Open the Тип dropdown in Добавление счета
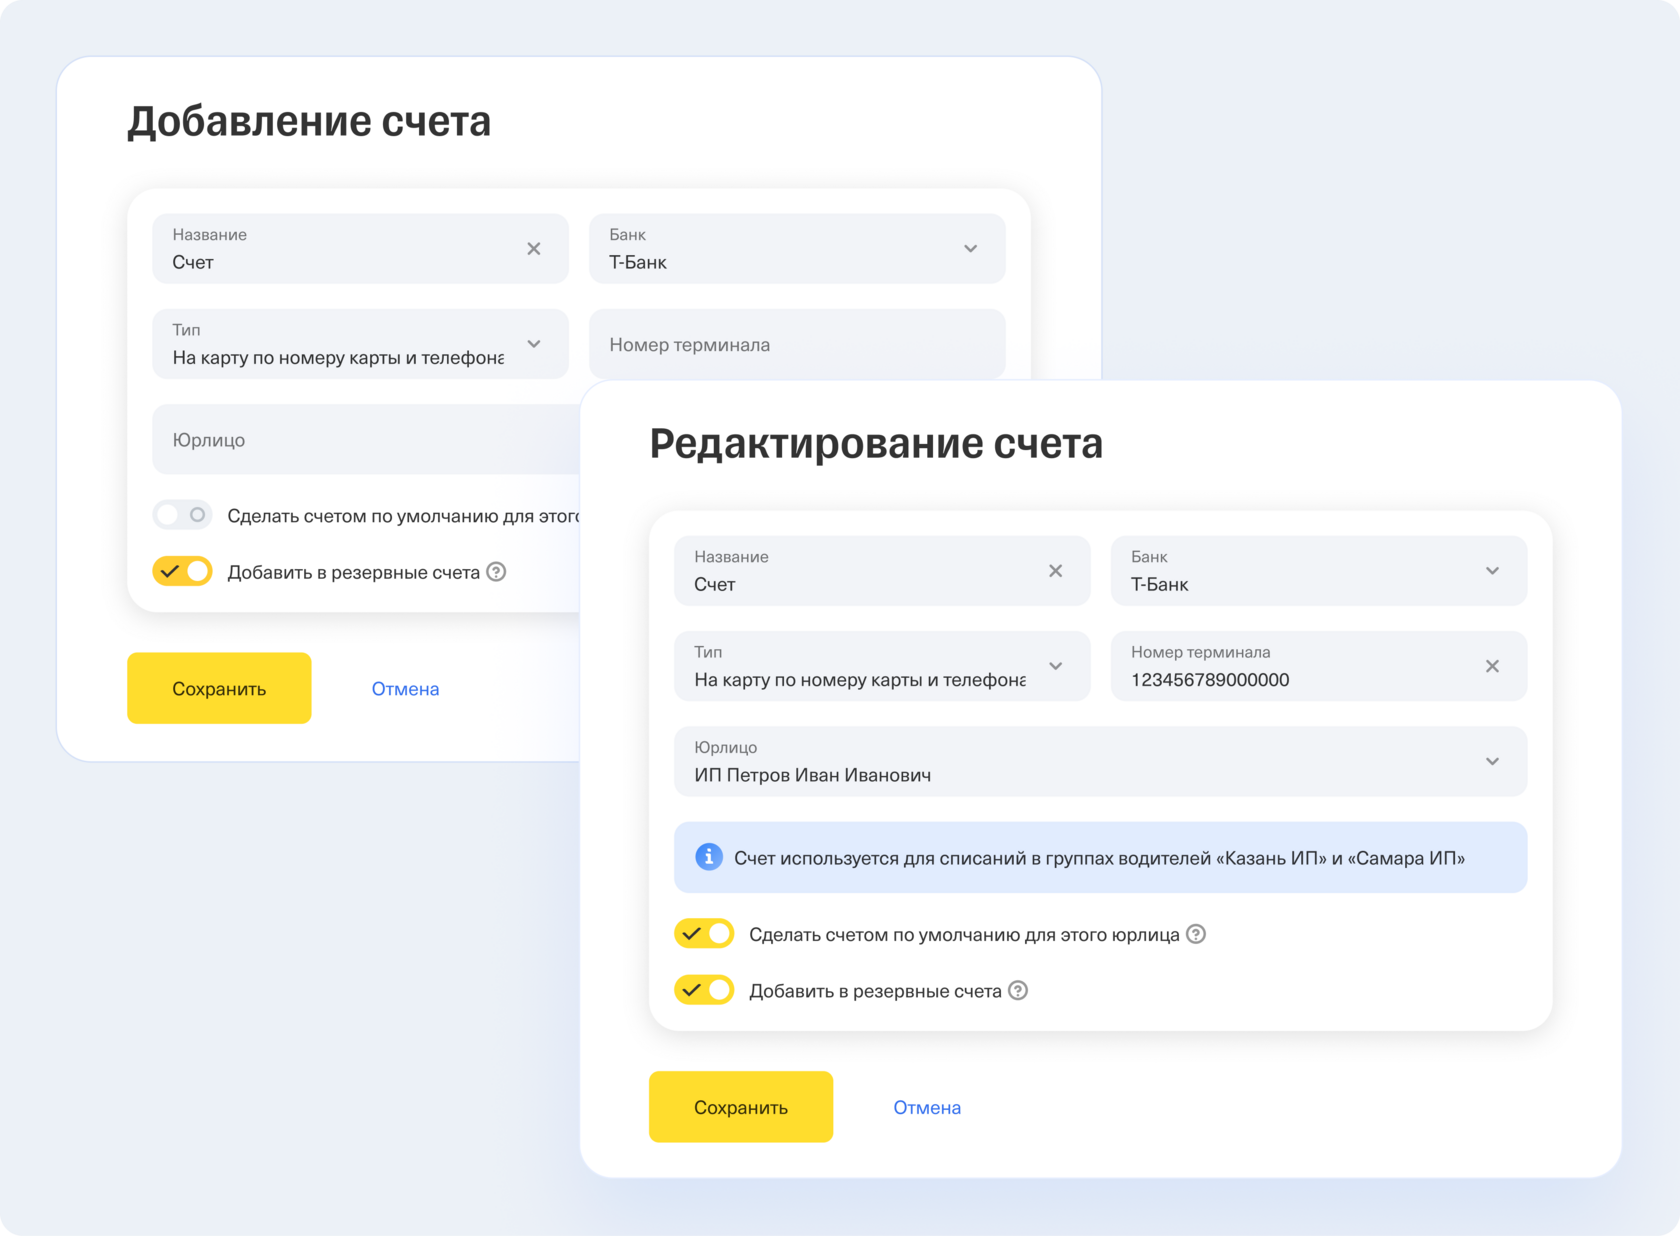The width and height of the screenshot is (1680, 1236). coord(534,344)
